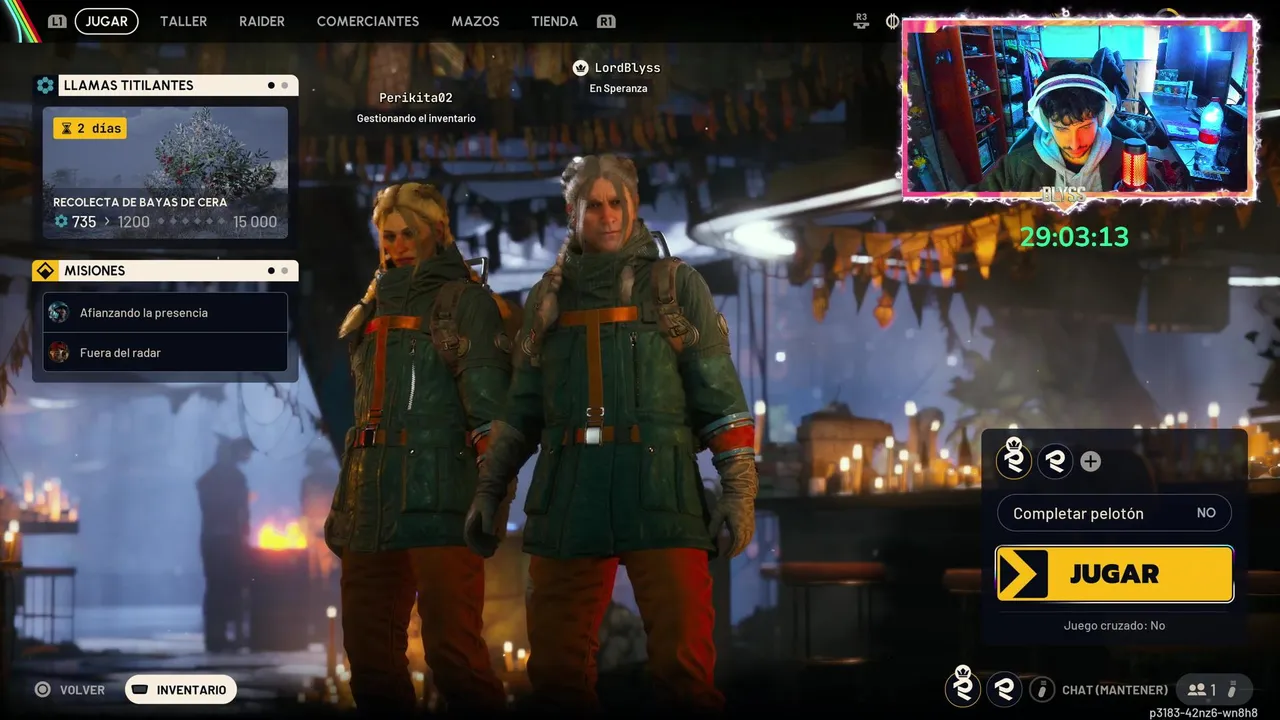Screen dimensions: 1280x720
Task: Click the 15 000 final reward goal
Action: pos(255,222)
